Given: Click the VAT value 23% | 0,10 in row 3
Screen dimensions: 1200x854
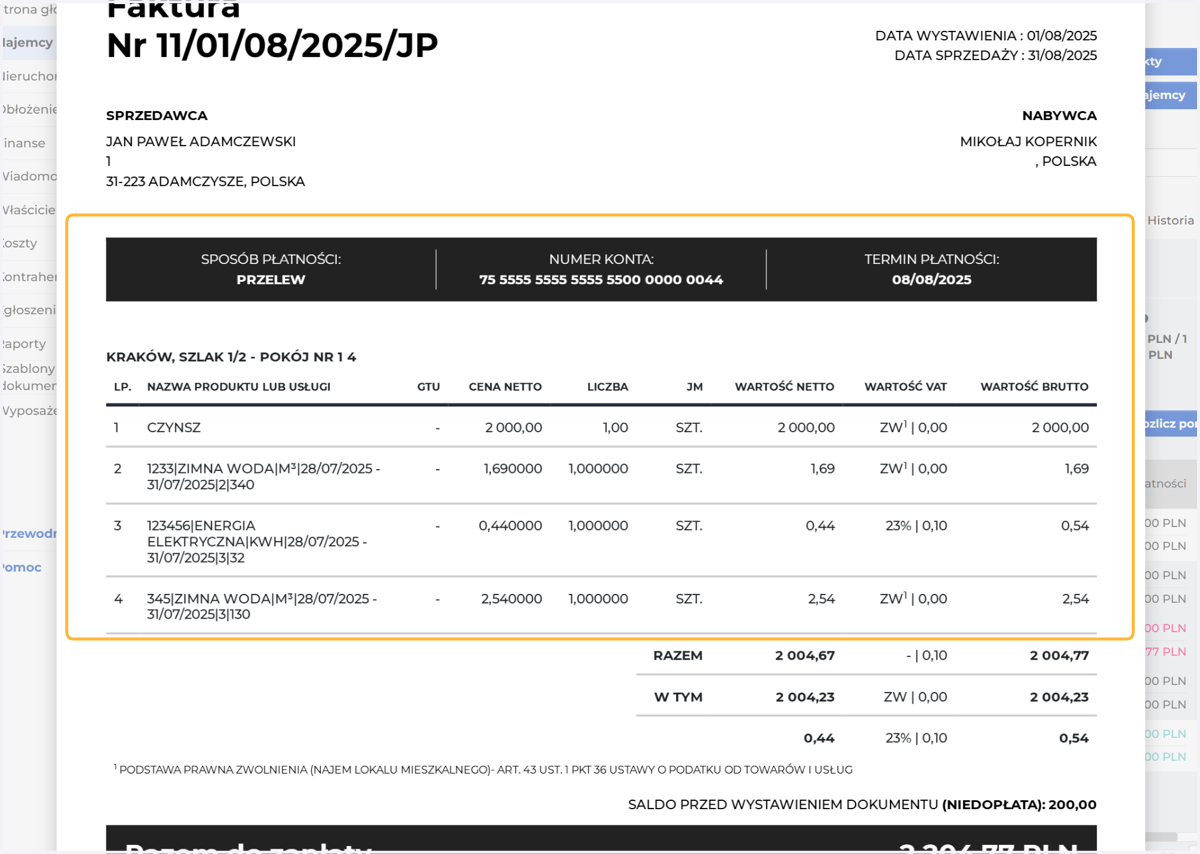Looking at the screenshot, I should click(916, 526).
